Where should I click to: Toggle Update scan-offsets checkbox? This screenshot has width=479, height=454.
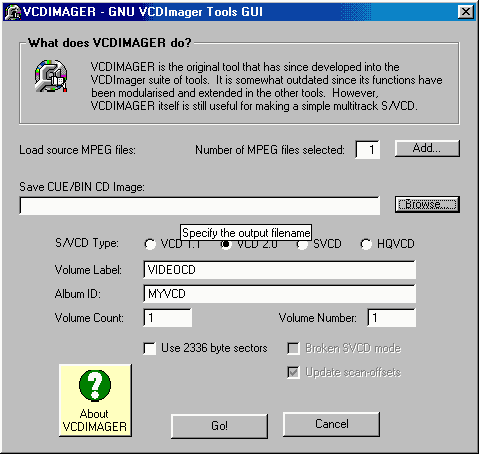tap(293, 372)
